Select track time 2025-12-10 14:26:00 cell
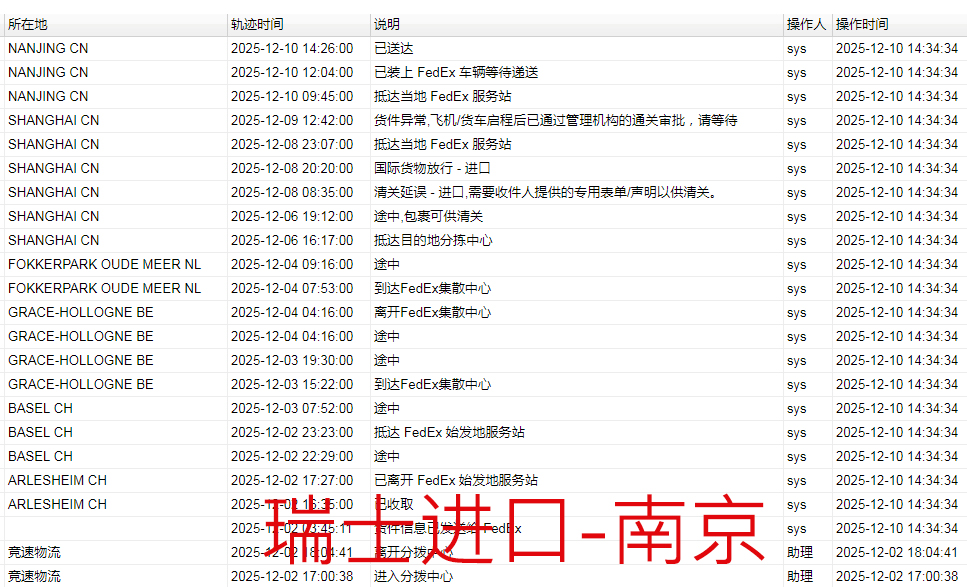This screenshot has width=967, height=587. pos(292,48)
